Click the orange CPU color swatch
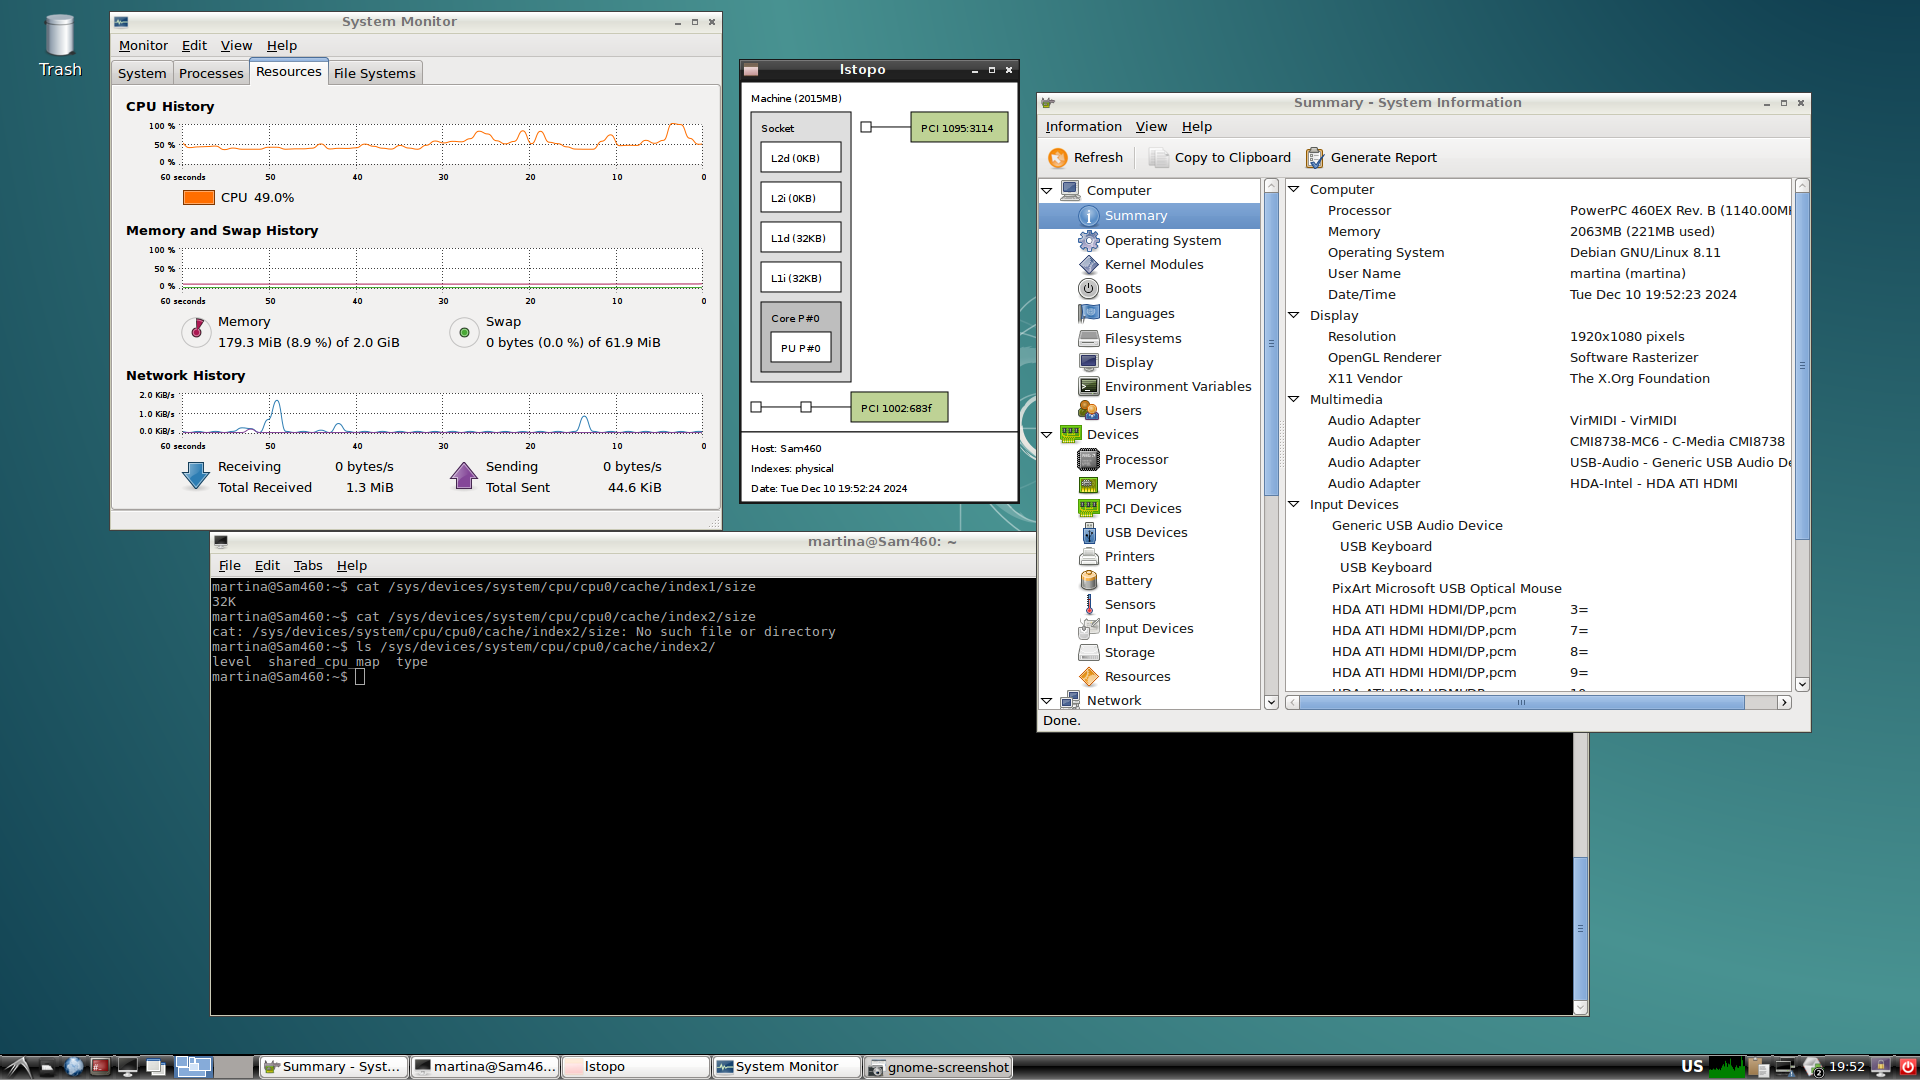 click(199, 198)
